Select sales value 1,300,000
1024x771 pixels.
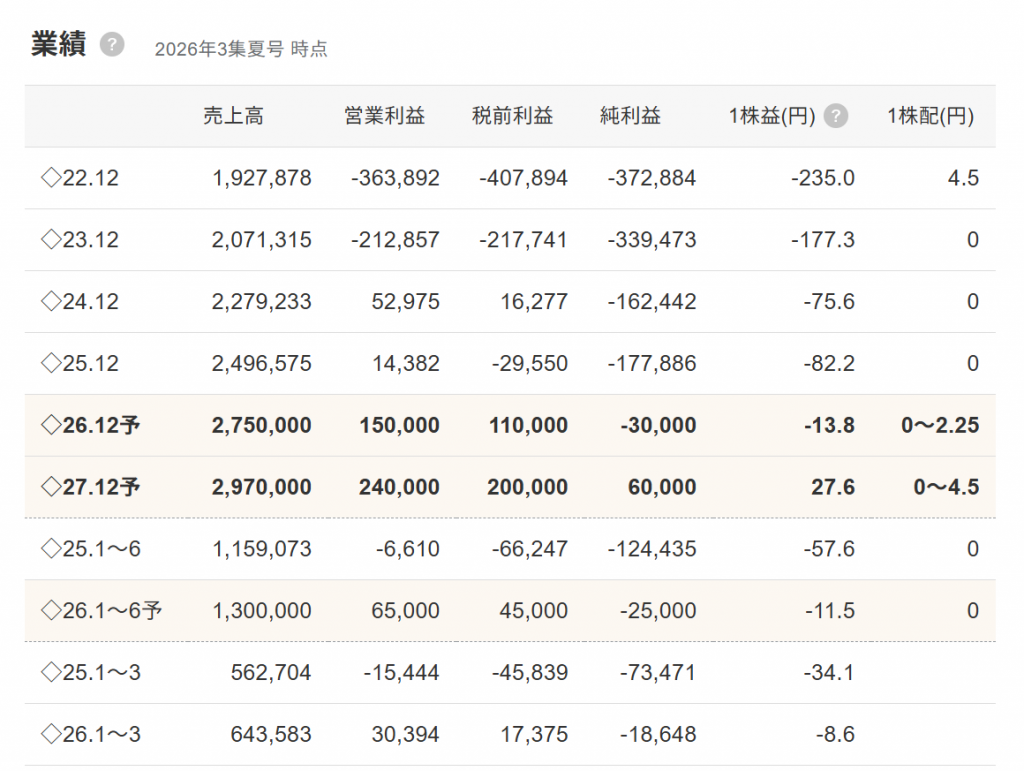coord(262,610)
